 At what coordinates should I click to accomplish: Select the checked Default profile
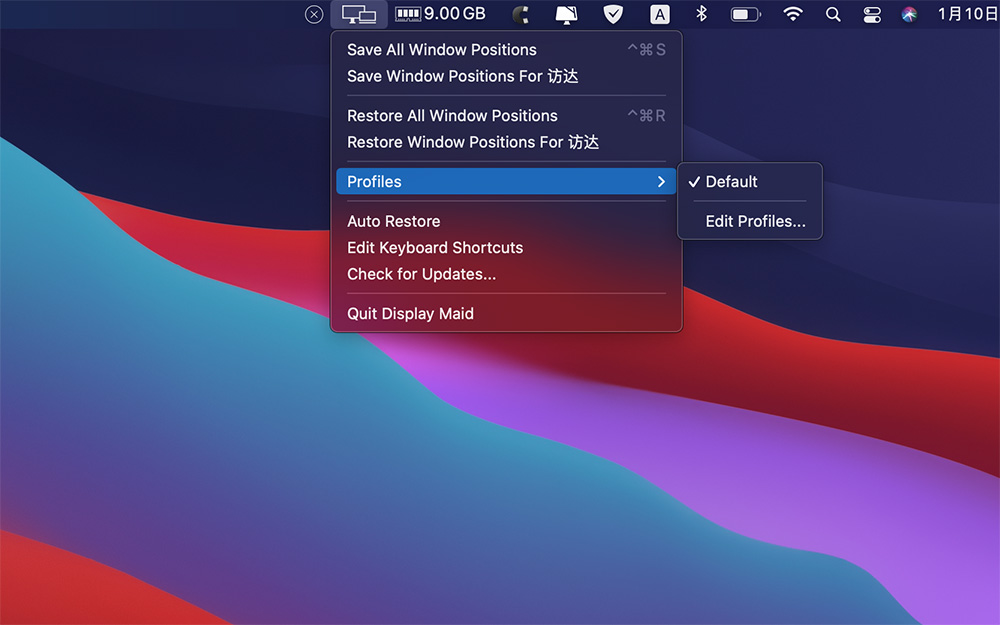(750, 182)
